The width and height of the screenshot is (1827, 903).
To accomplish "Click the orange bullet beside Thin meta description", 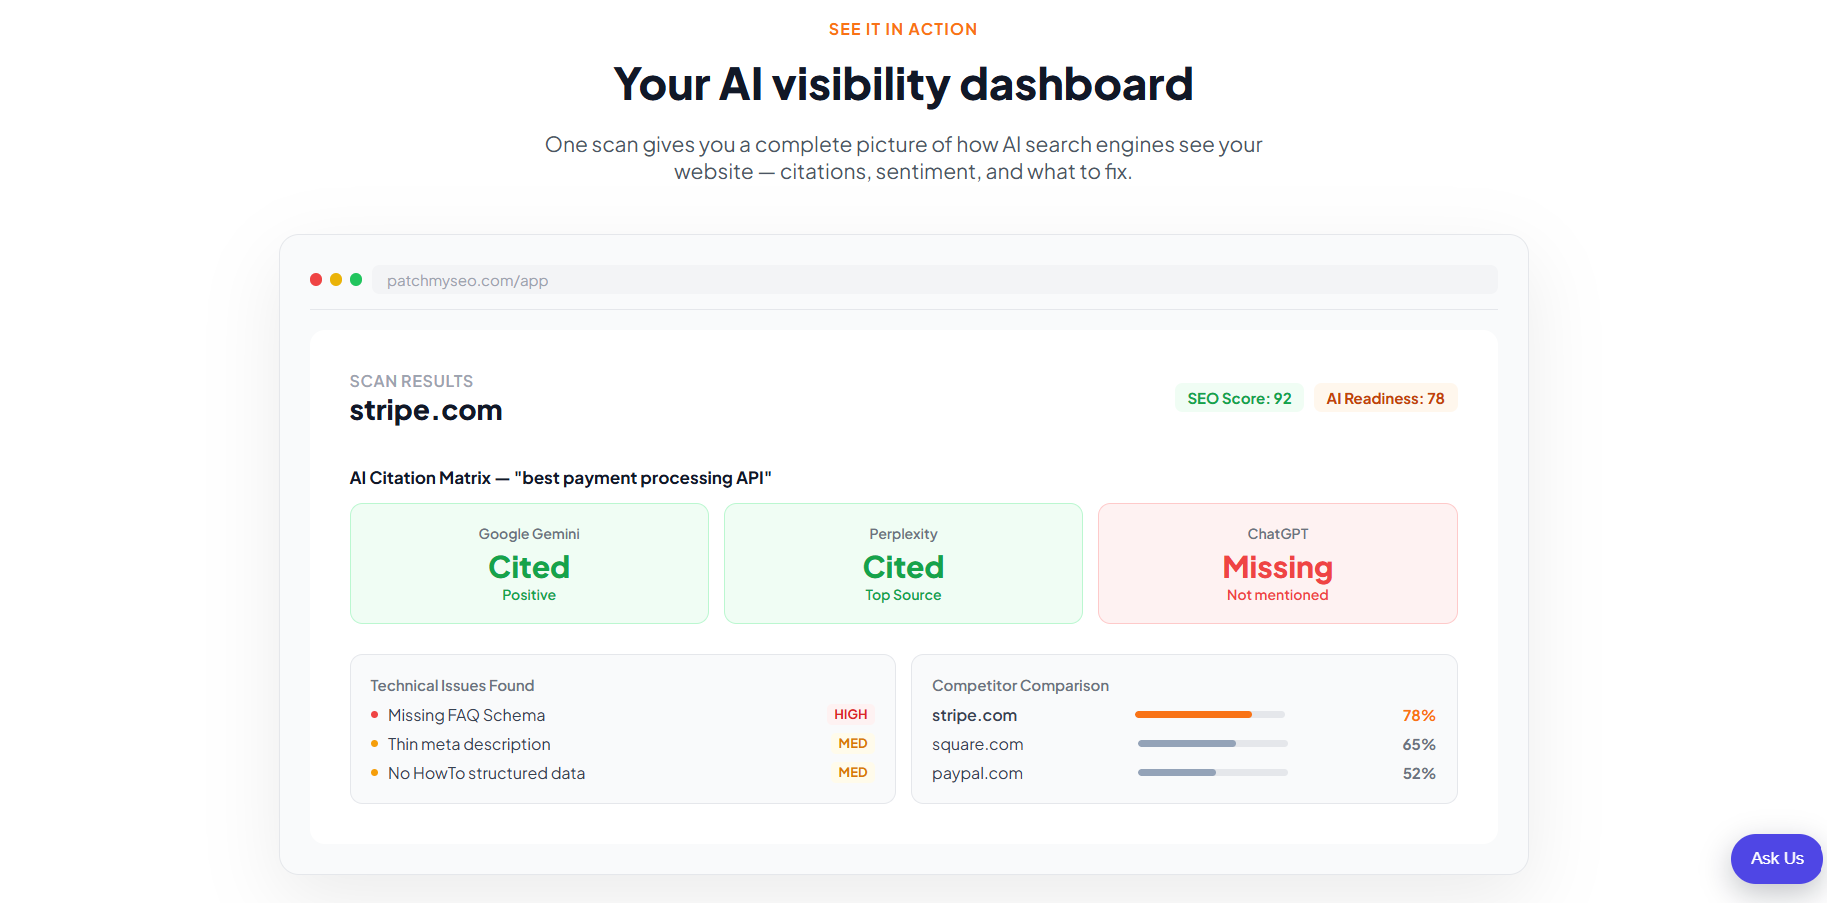I will pos(374,744).
